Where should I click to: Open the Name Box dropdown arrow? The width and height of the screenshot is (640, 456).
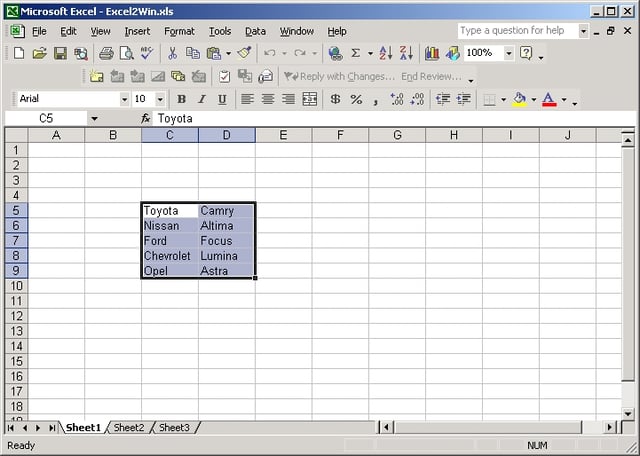94,119
